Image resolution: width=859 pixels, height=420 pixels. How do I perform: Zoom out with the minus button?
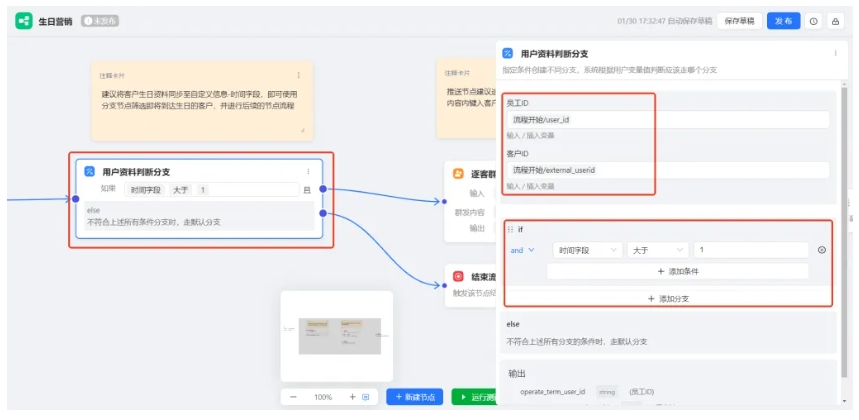[x=293, y=397]
